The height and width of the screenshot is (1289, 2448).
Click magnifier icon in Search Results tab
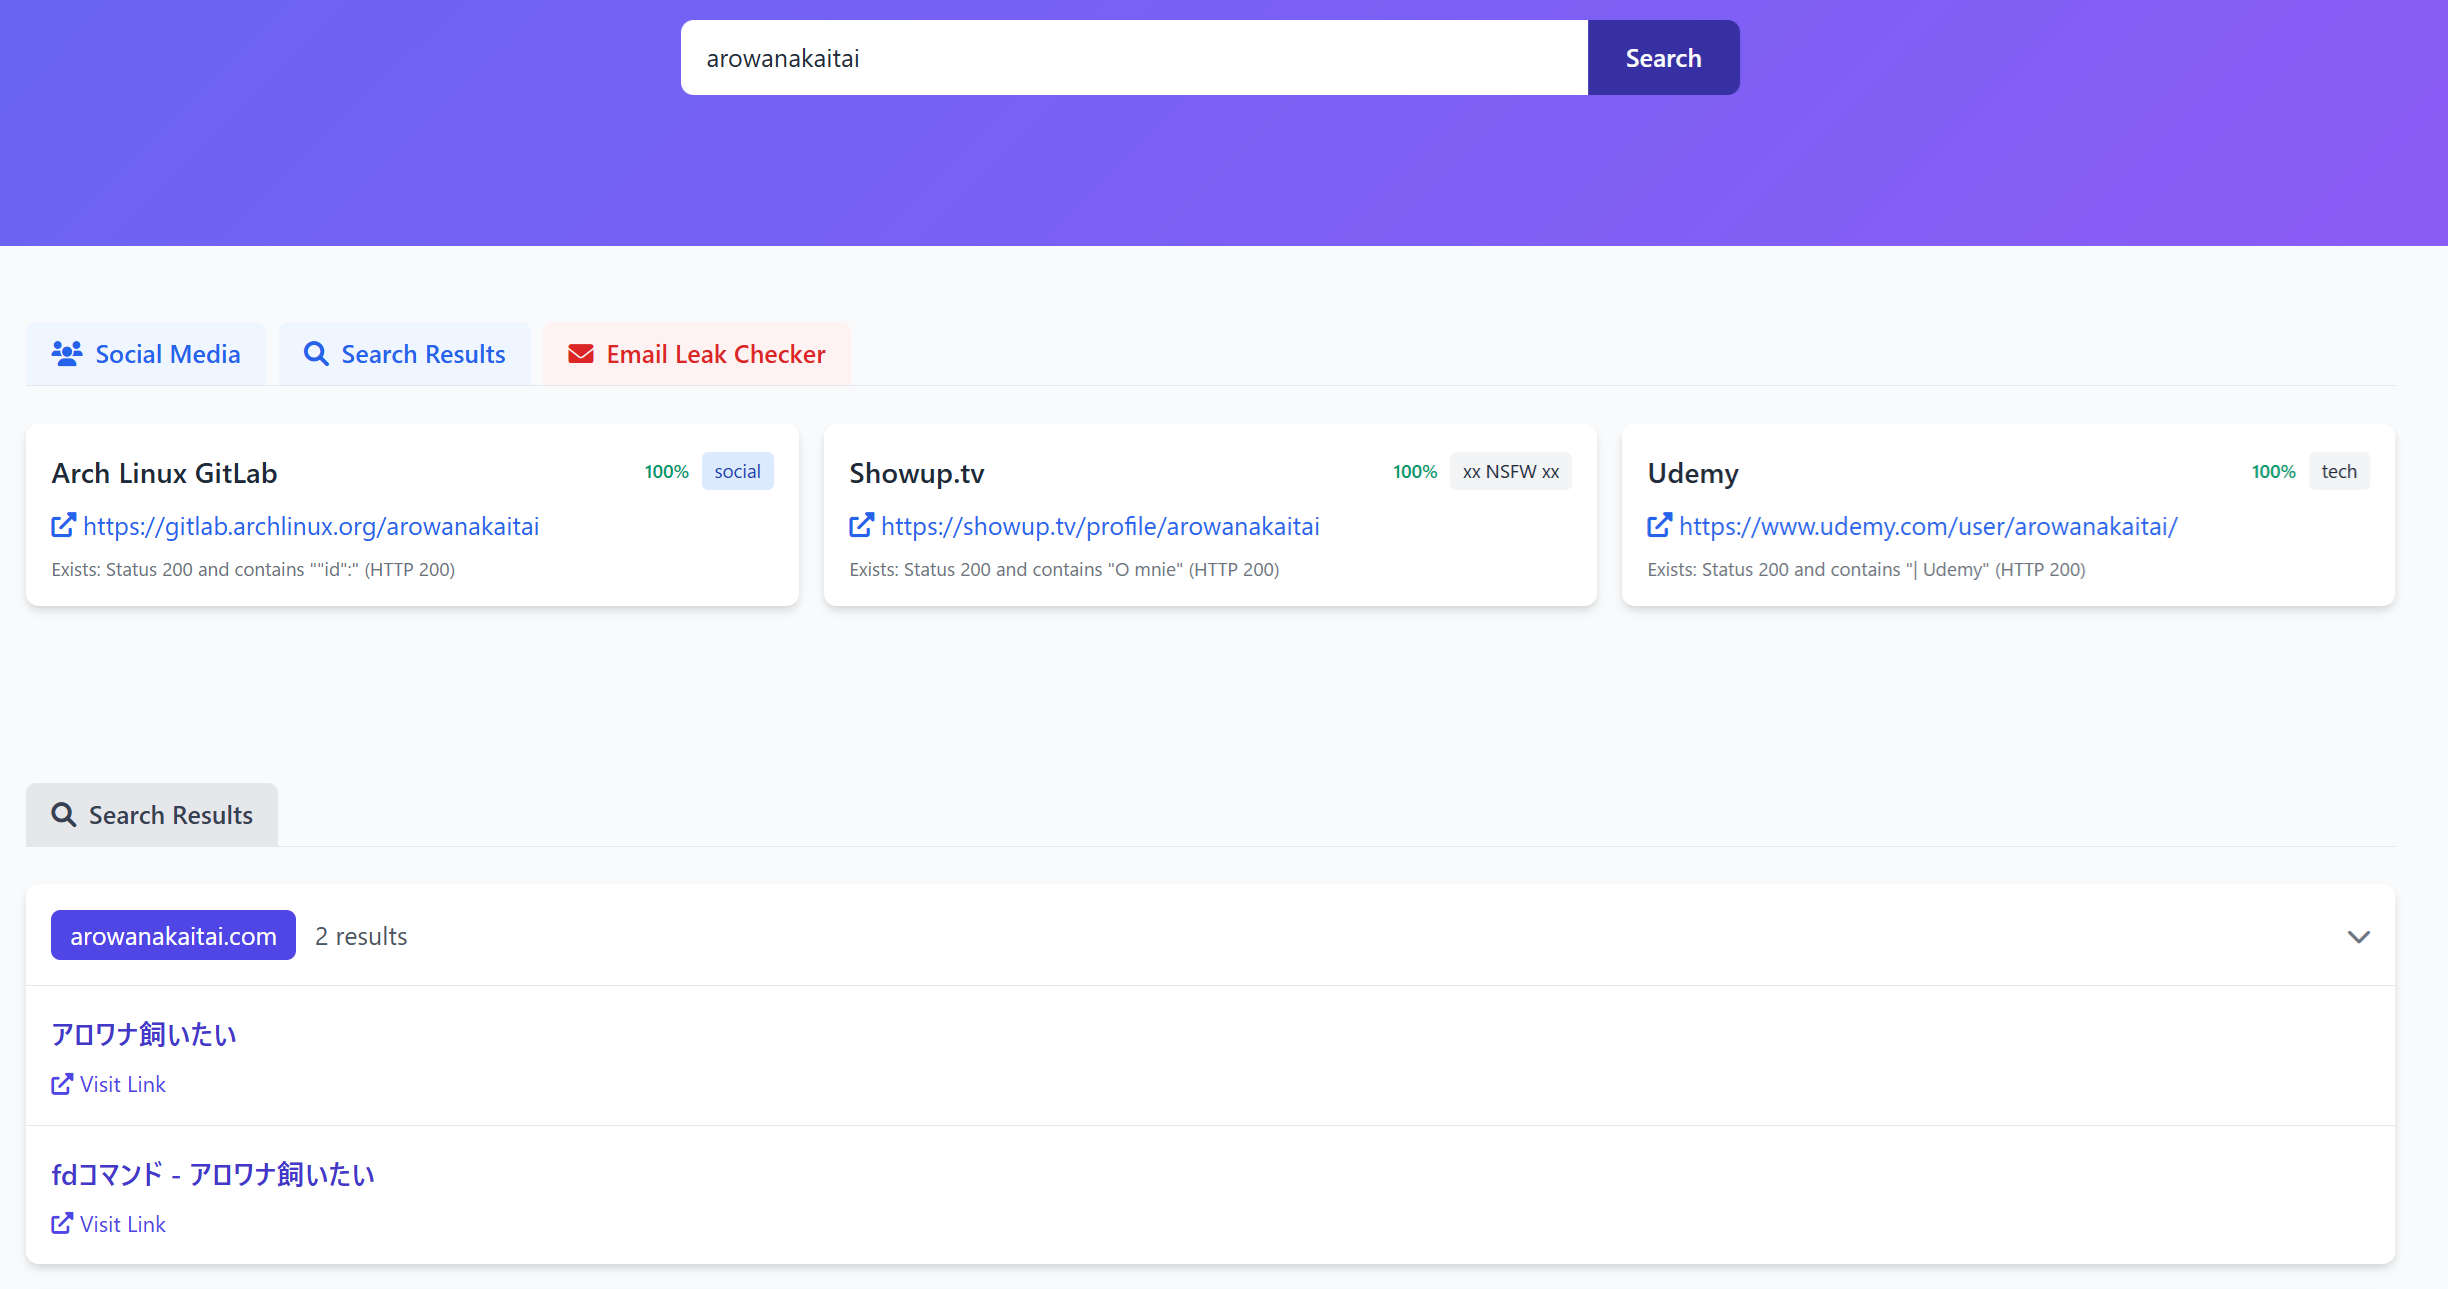[x=316, y=354]
